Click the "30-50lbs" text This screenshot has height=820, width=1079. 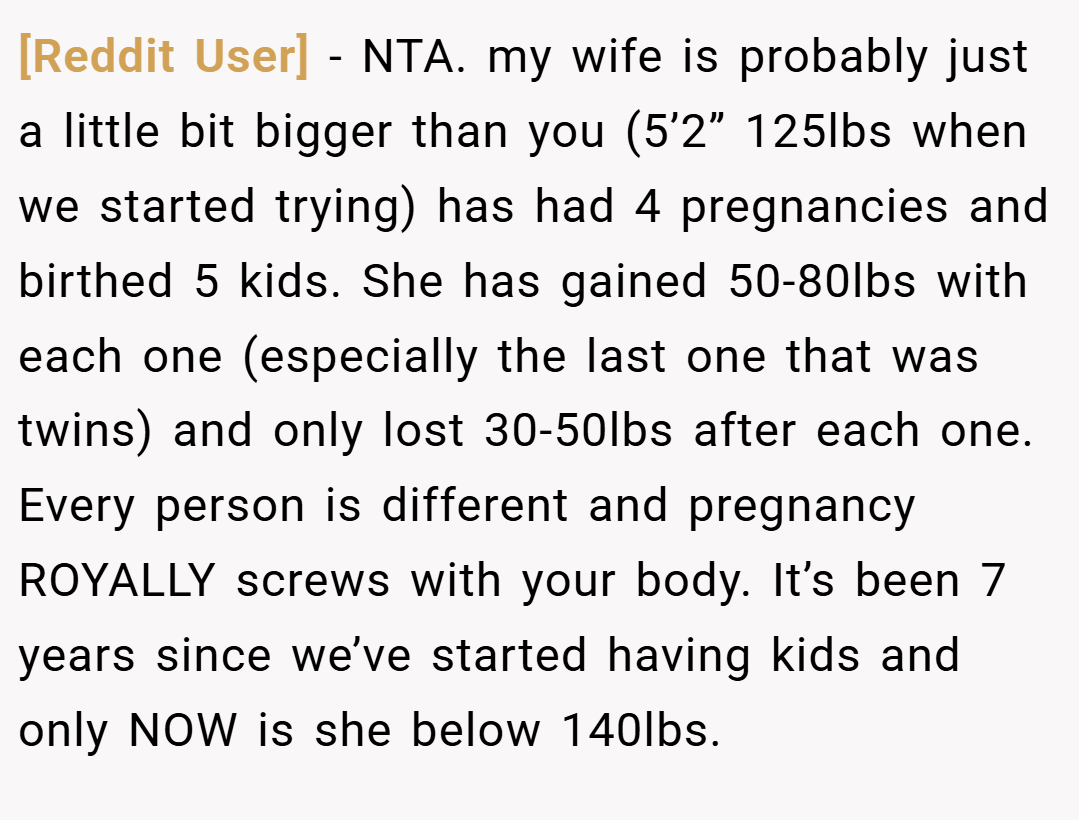pos(578,431)
